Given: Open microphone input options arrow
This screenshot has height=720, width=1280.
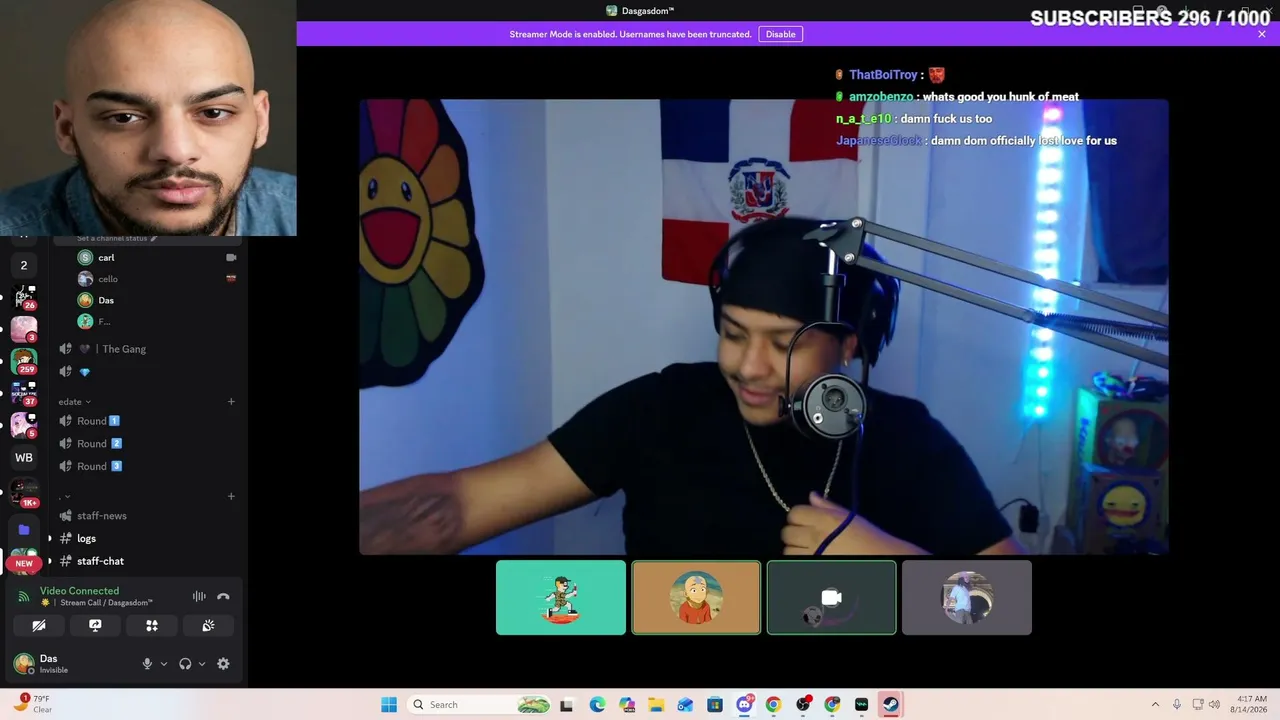Looking at the screenshot, I should tap(164, 664).
